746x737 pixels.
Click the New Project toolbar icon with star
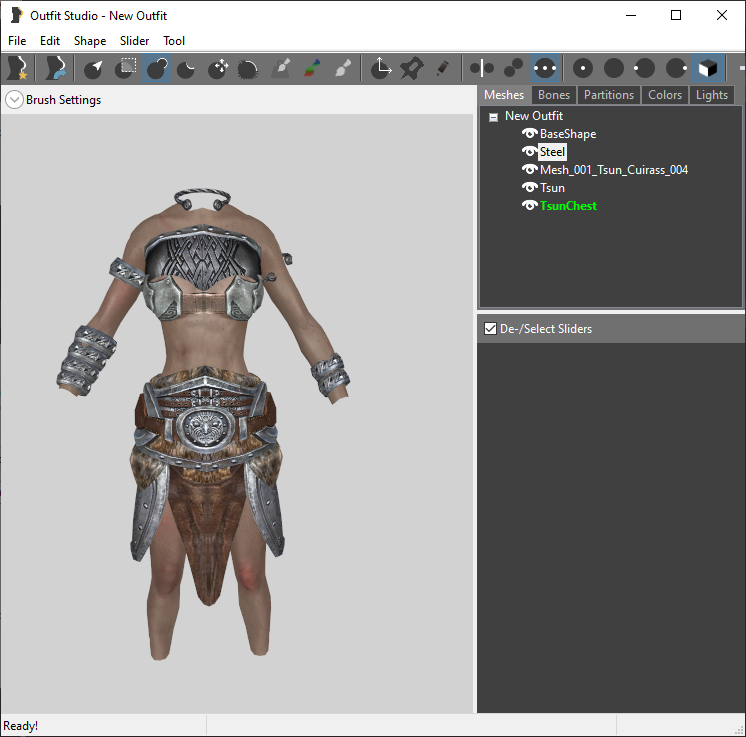18,68
